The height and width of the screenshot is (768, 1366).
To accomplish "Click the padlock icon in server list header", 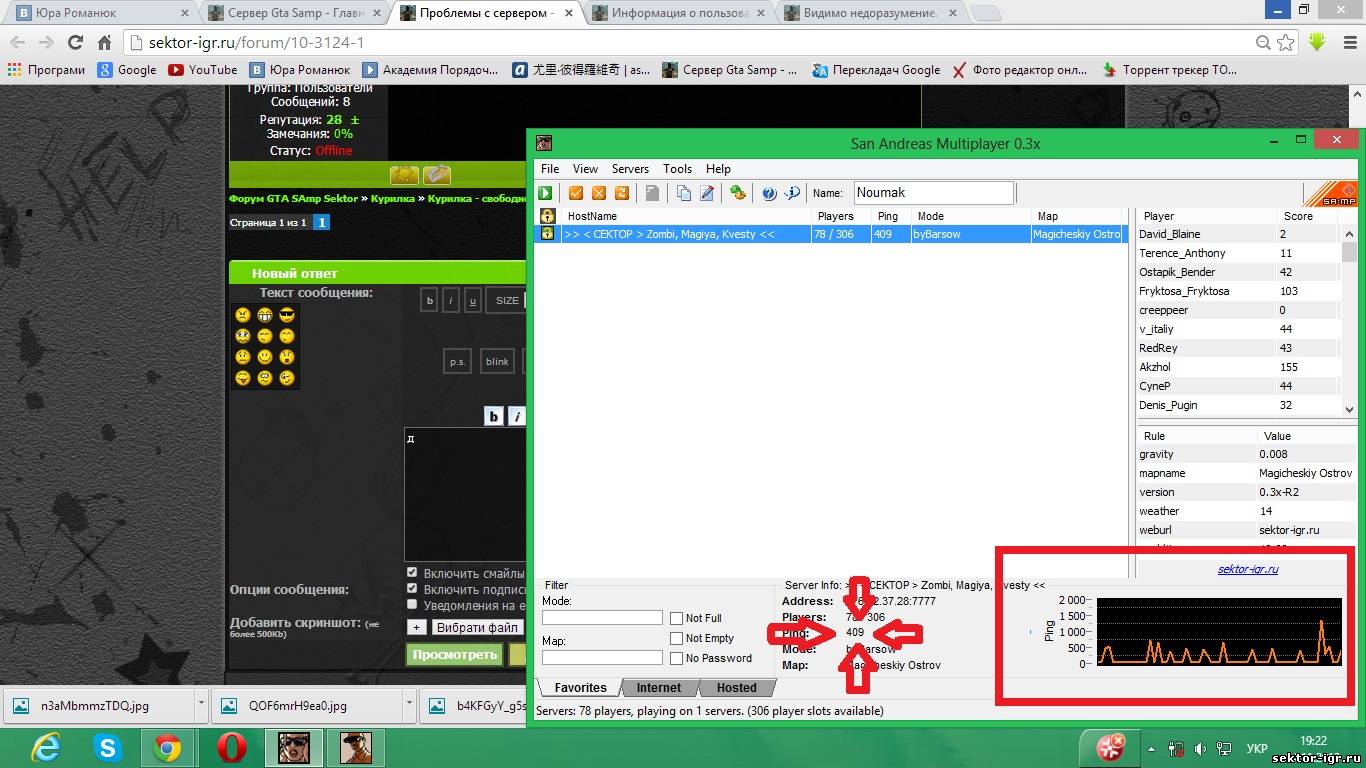I will click(x=547, y=216).
